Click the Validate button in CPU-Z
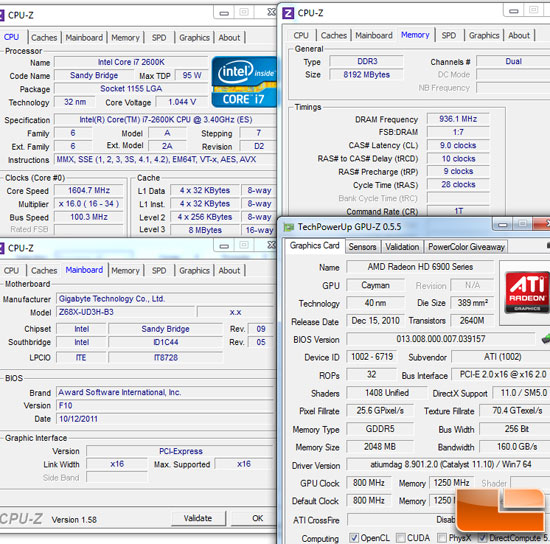 [x=198, y=518]
